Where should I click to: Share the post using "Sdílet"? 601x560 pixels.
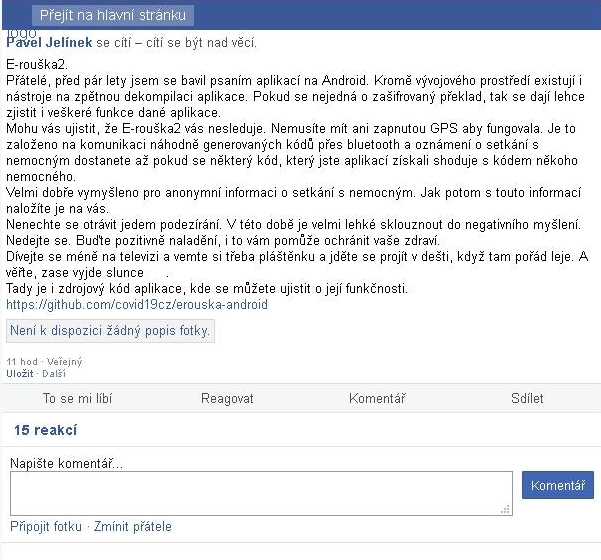point(527,398)
